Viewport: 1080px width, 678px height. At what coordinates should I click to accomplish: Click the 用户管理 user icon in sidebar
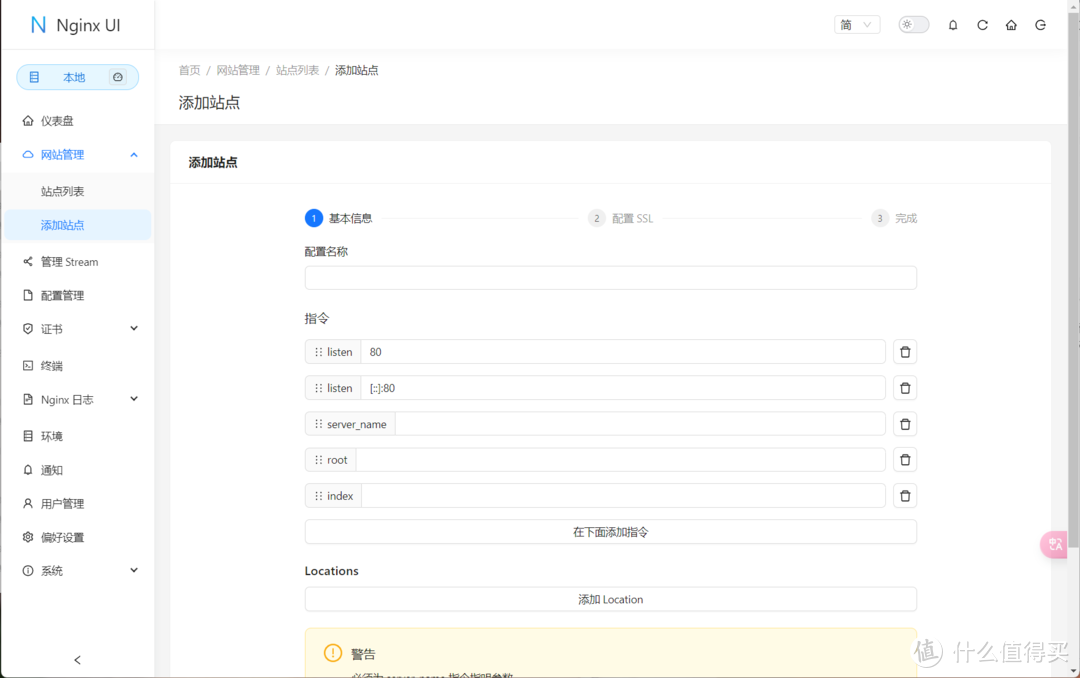(x=30, y=503)
